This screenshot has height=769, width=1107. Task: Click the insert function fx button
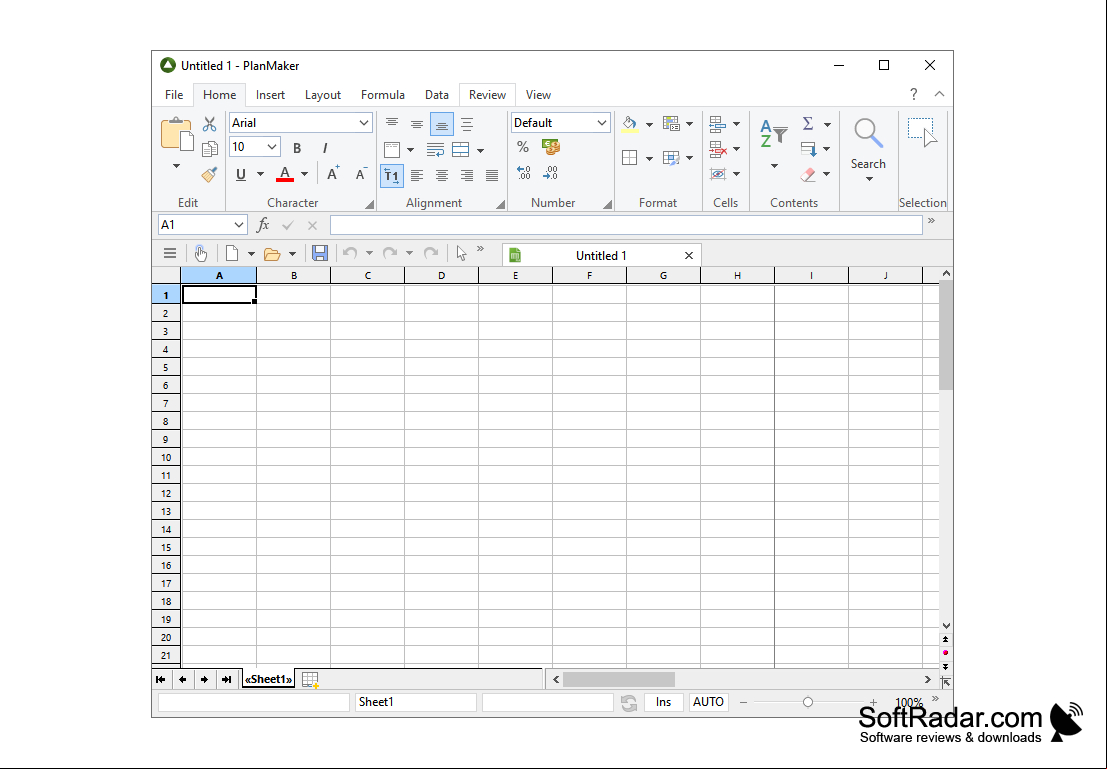263,225
